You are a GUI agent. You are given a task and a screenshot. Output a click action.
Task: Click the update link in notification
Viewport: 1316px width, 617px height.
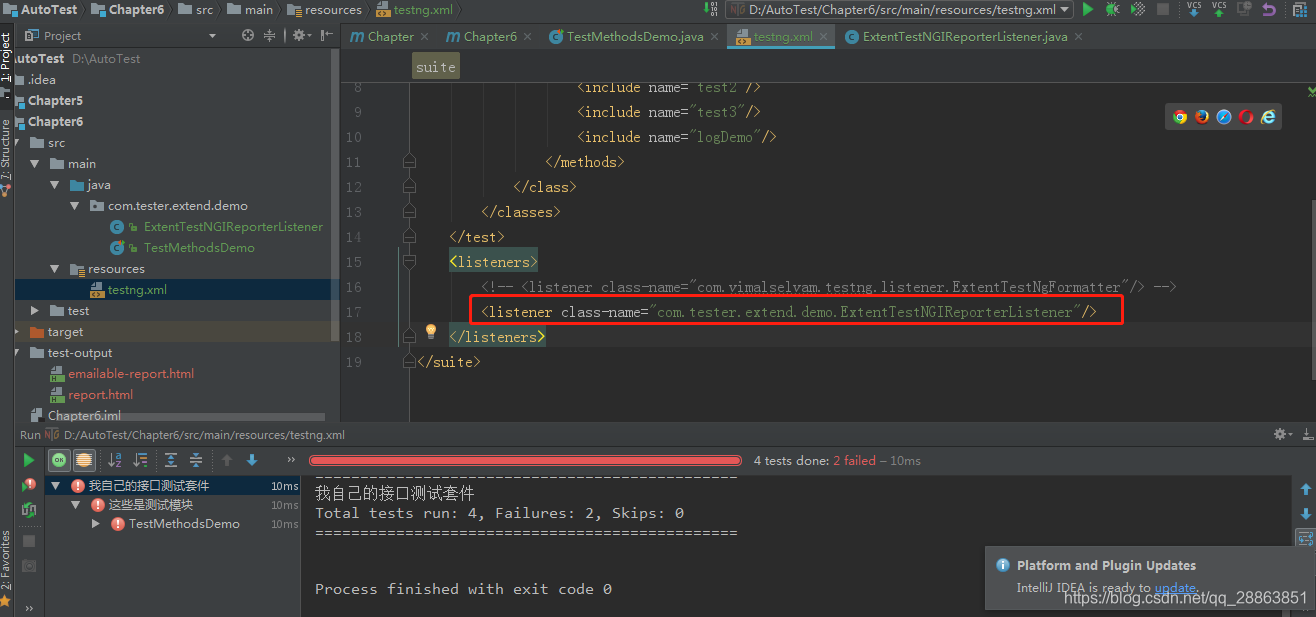1175,588
